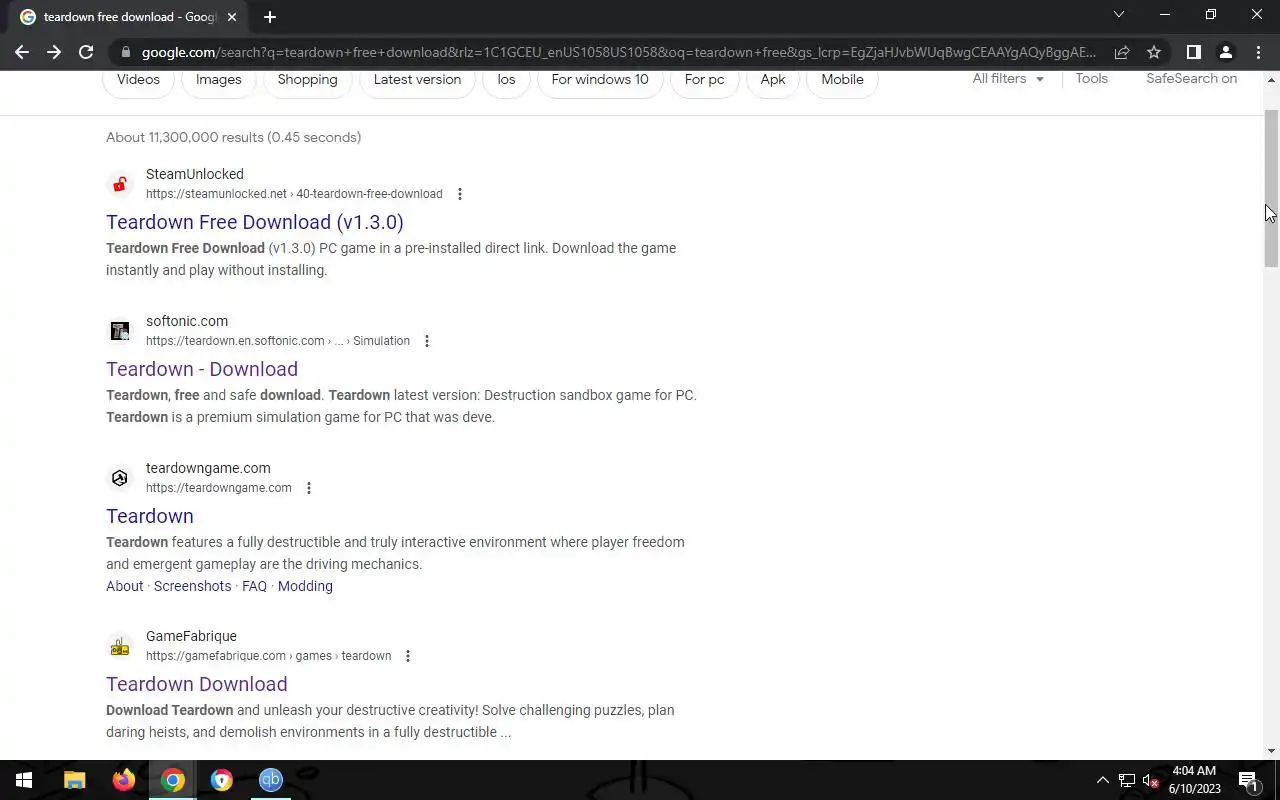Launch Firefox from the taskbar
This screenshot has height=800, width=1280.
tap(124, 780)
